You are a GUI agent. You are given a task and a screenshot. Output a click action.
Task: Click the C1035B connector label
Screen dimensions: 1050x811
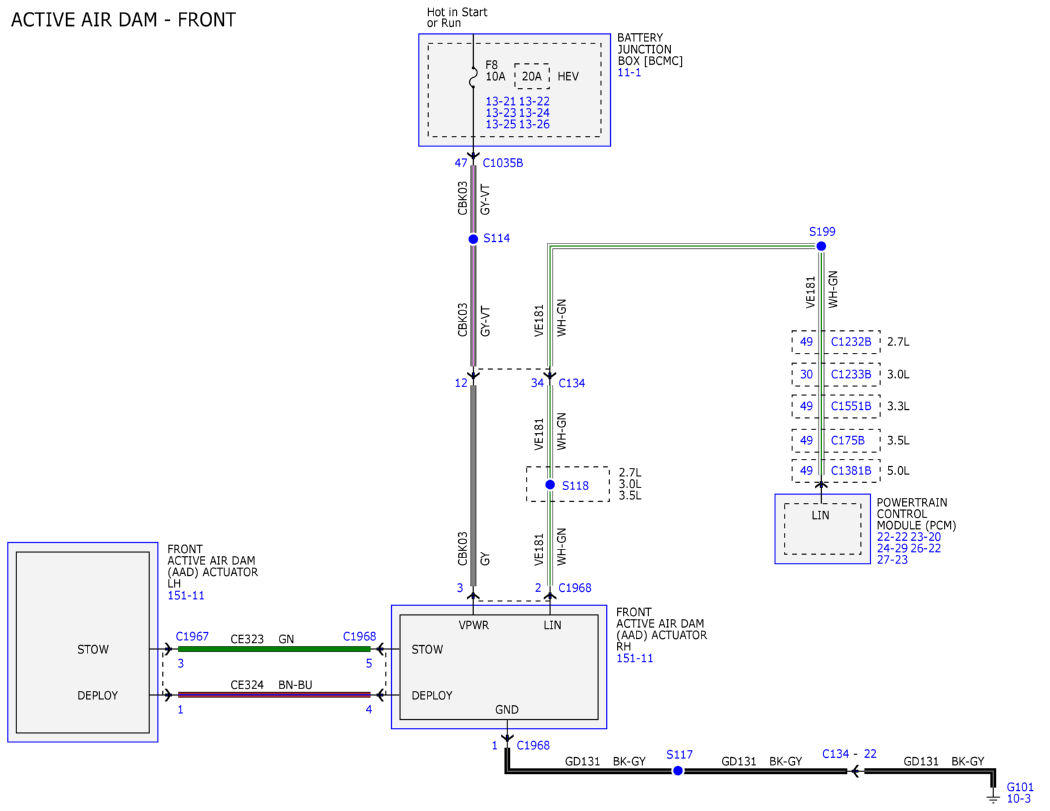click(502, 163)
